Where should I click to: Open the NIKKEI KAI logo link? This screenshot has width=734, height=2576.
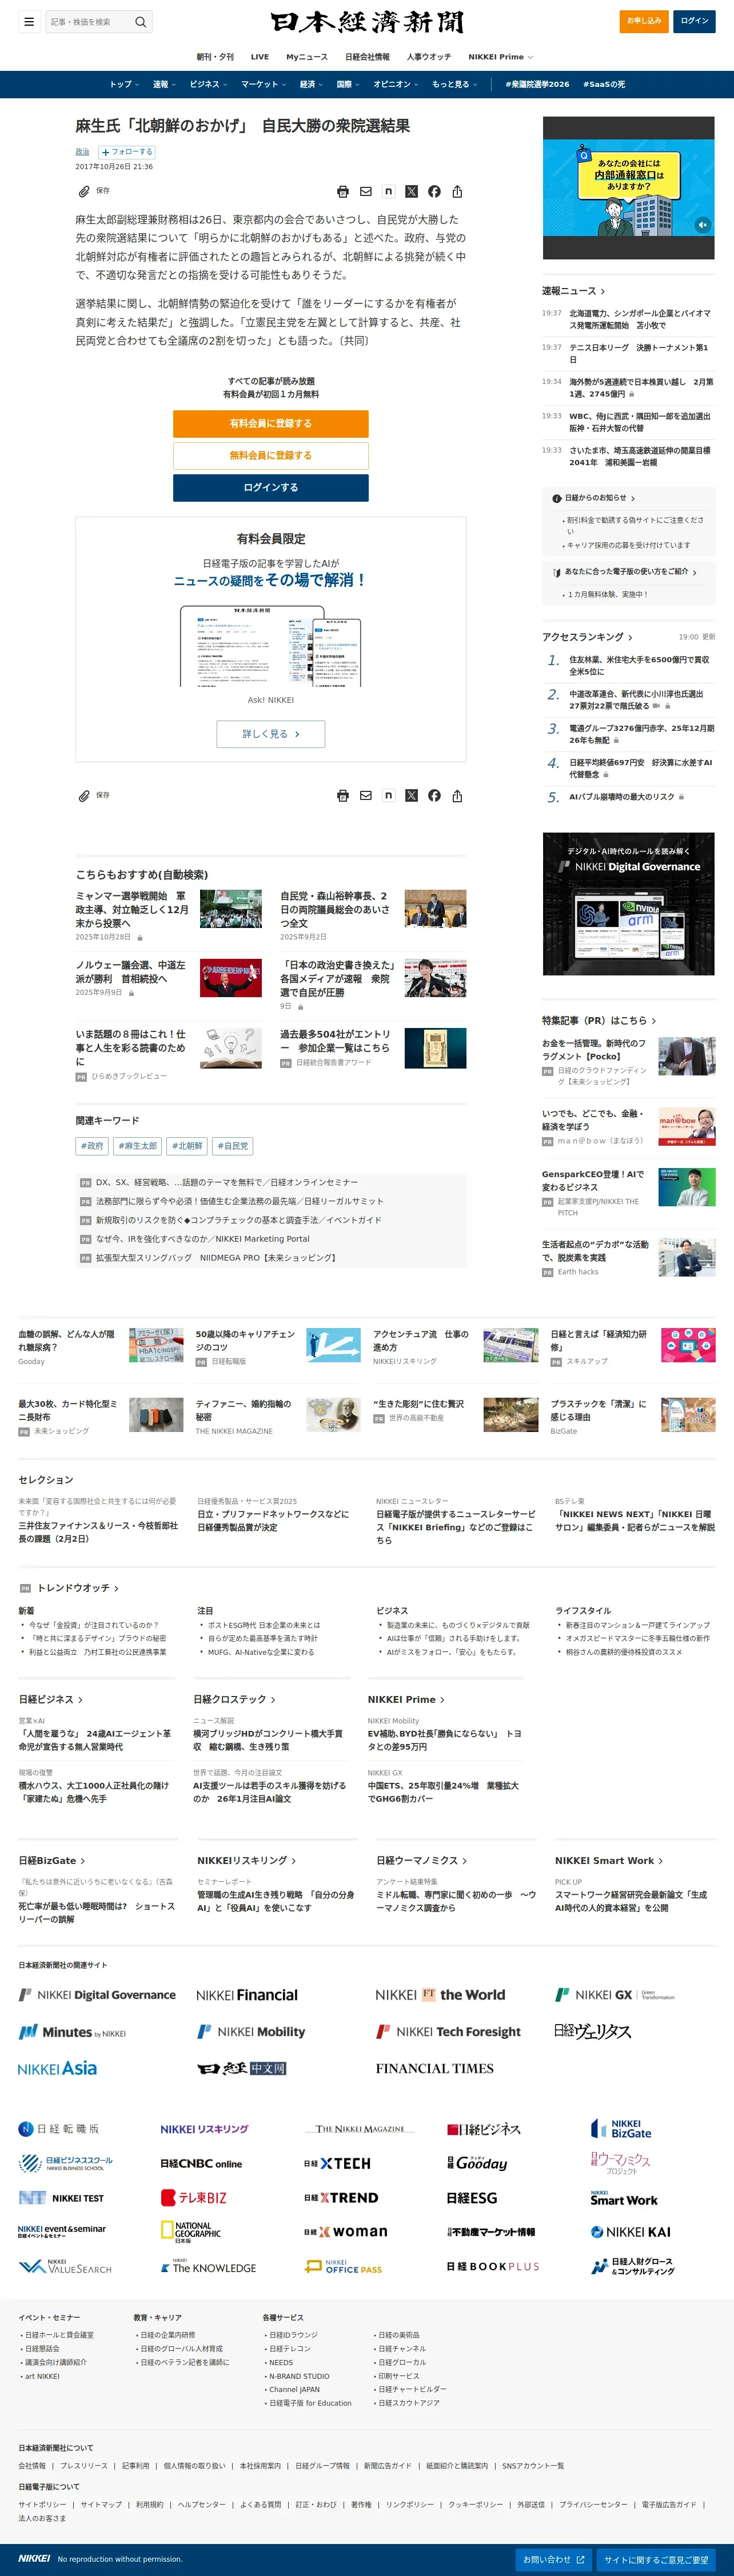(x=630, y=2232)
